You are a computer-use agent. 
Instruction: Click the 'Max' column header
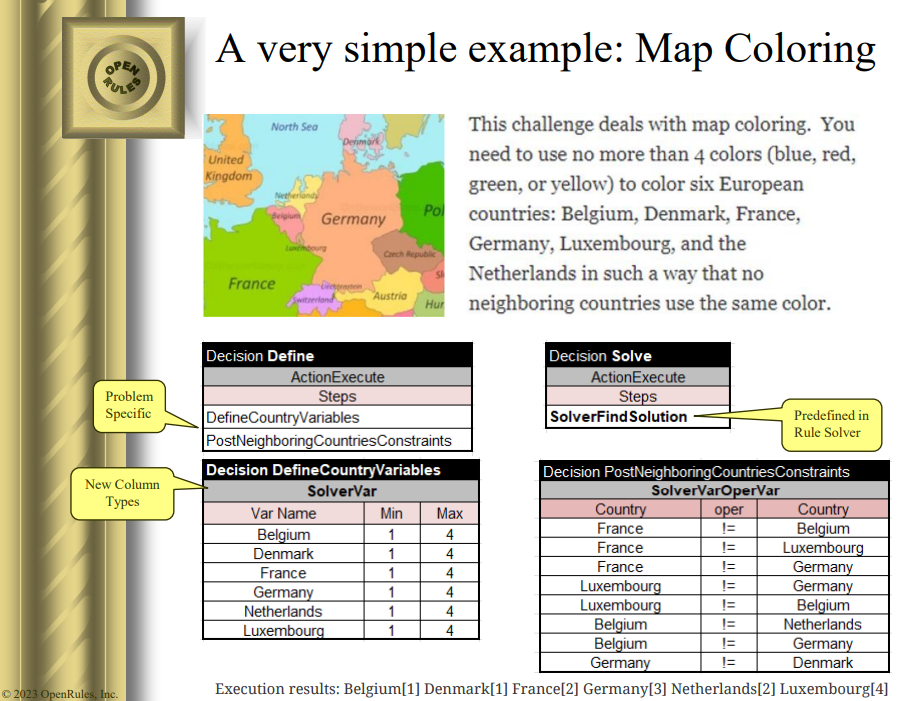pyautogui.click(x=449, y=514)
